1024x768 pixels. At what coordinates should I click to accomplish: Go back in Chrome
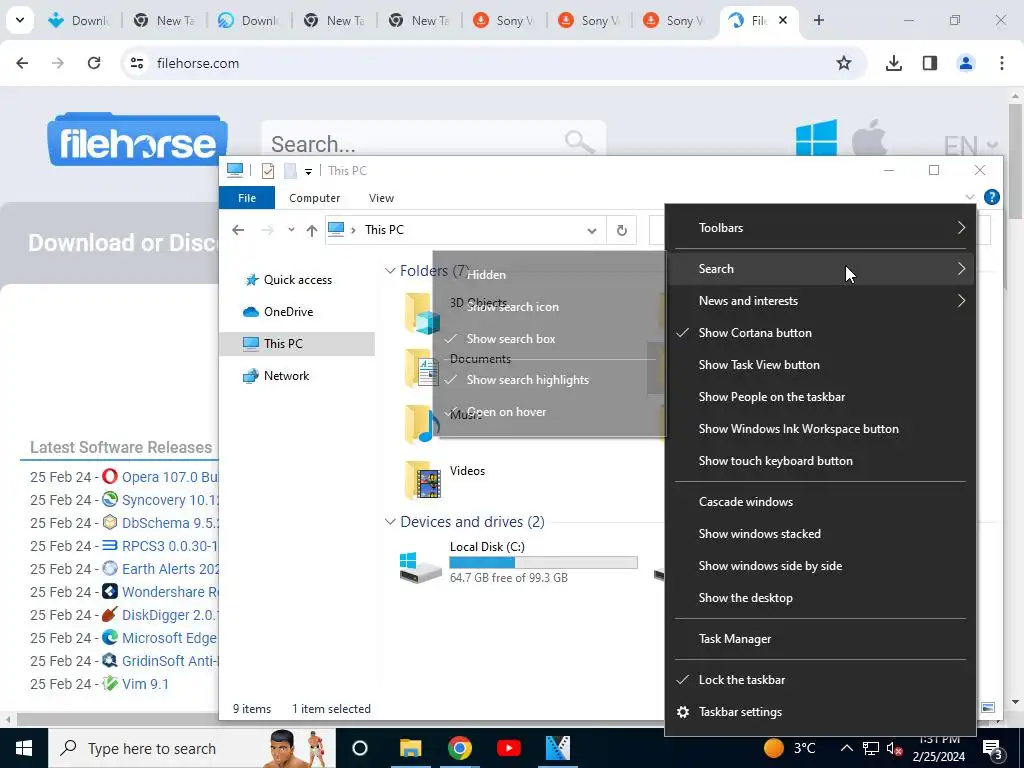click(22, 63)
